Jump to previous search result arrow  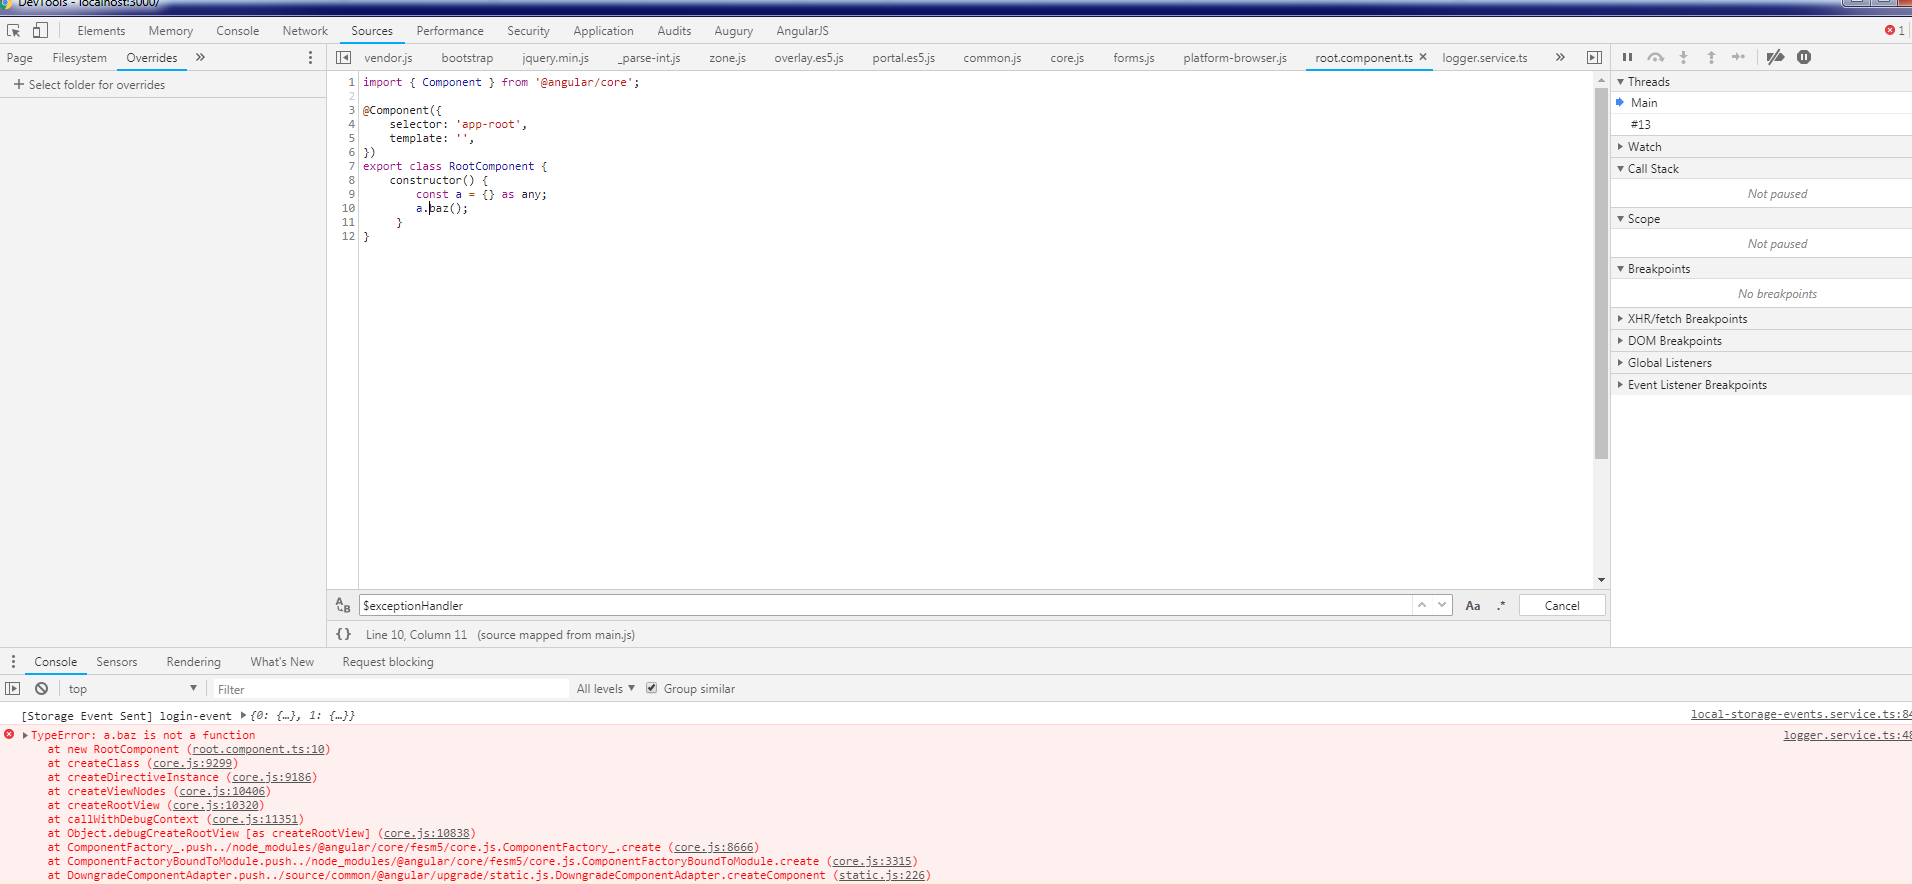coord(1422,605)
